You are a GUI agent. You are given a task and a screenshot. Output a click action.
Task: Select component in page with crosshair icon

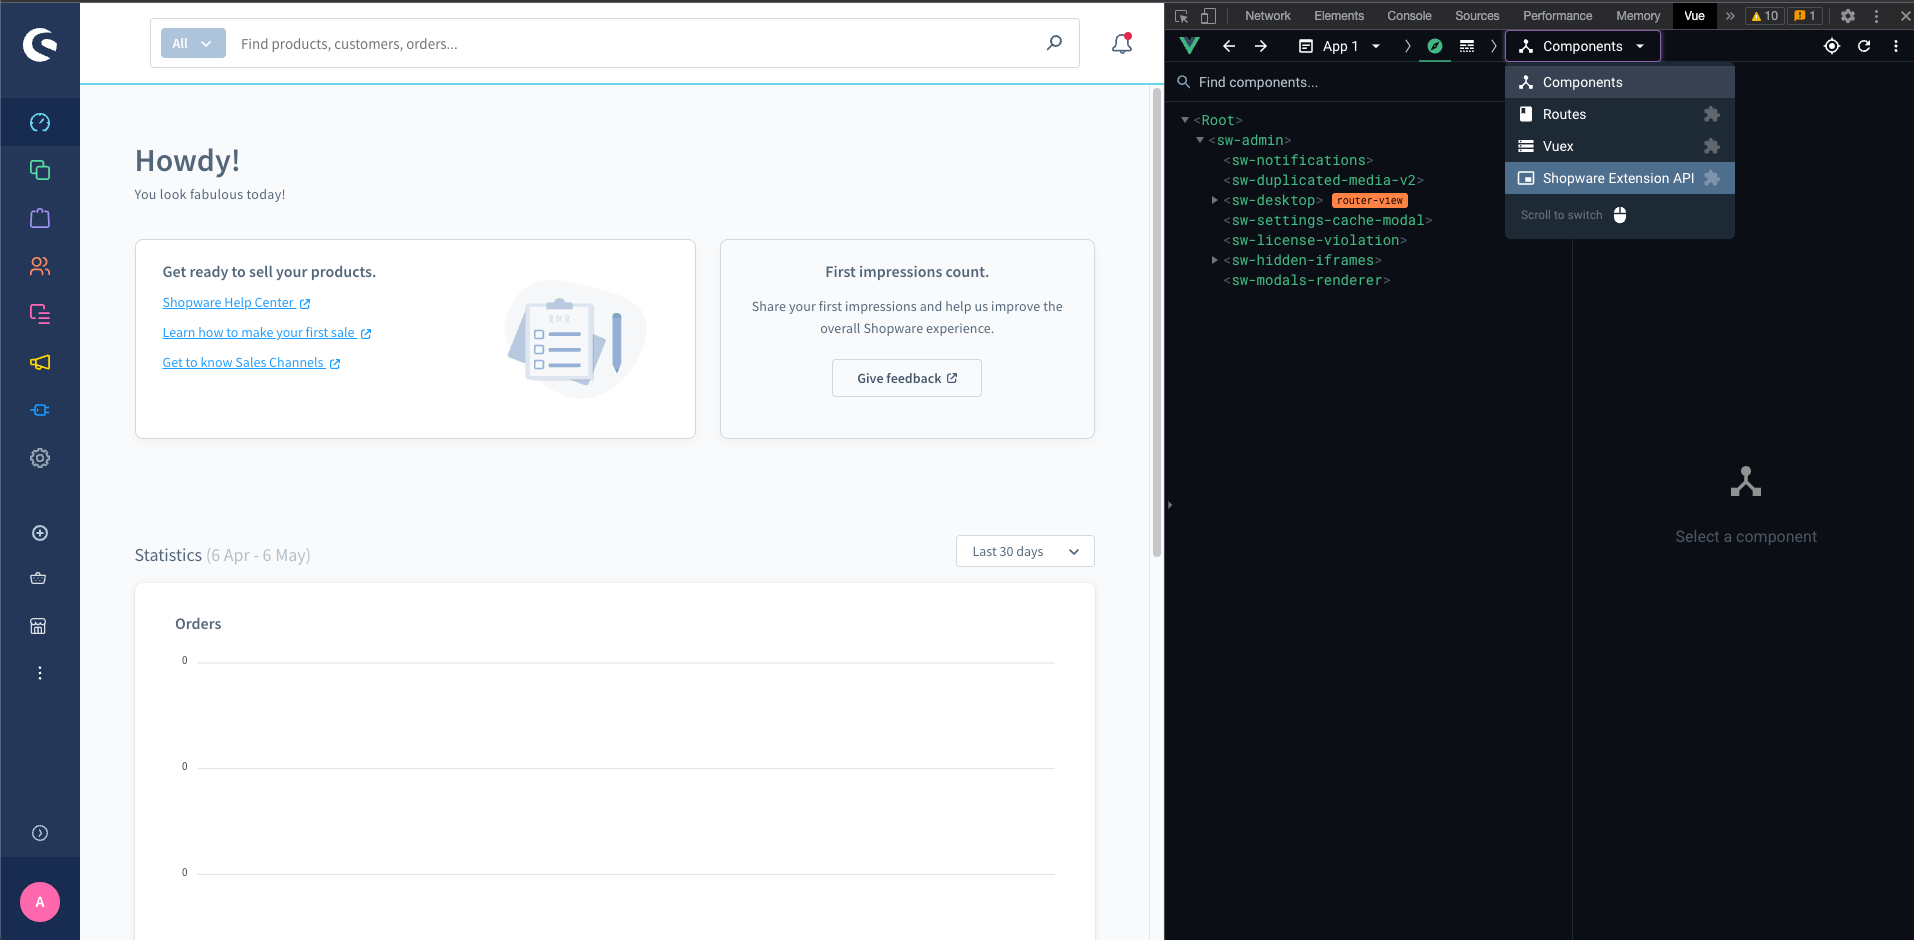[x=1831, y=46]
